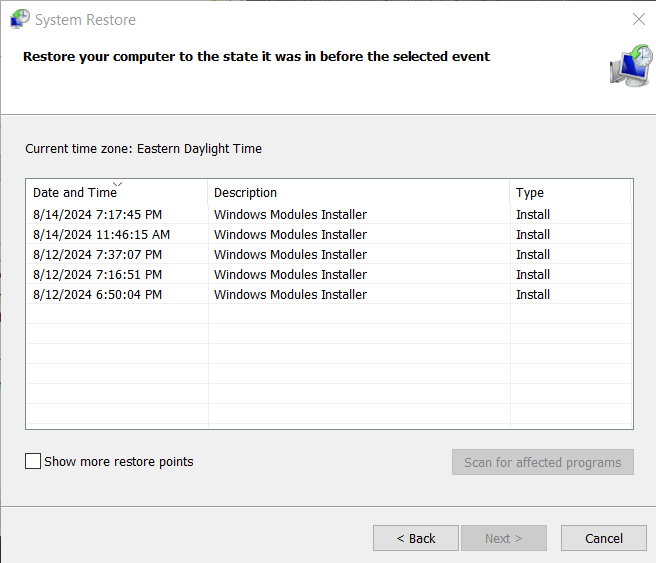Enable Show more restore points checkbox
The image size is (656, 563).
pos(33,461)
